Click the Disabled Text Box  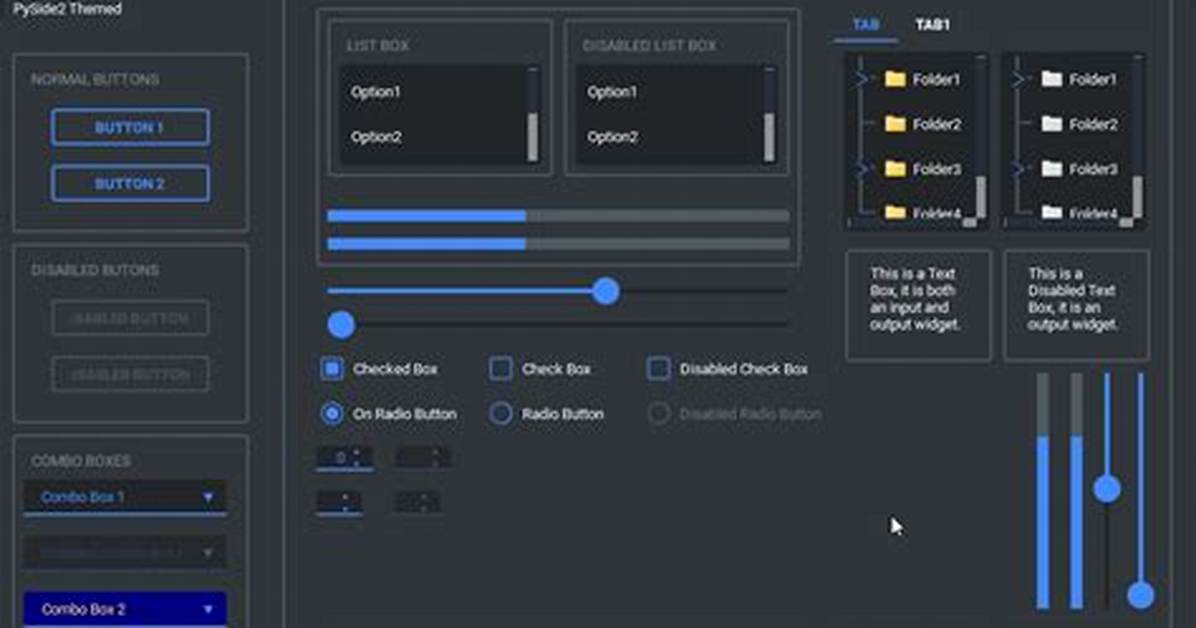[1076, 305]
